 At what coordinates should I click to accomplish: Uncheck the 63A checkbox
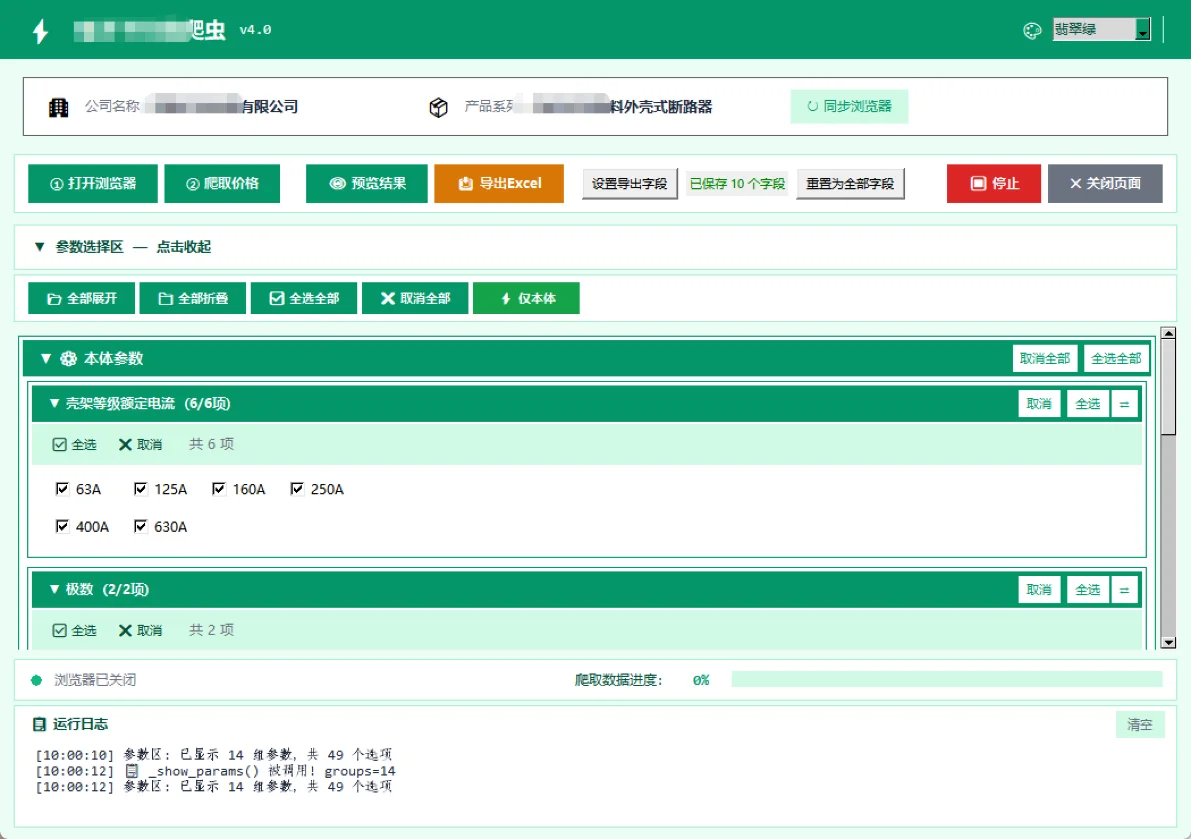tap(62, 489)
